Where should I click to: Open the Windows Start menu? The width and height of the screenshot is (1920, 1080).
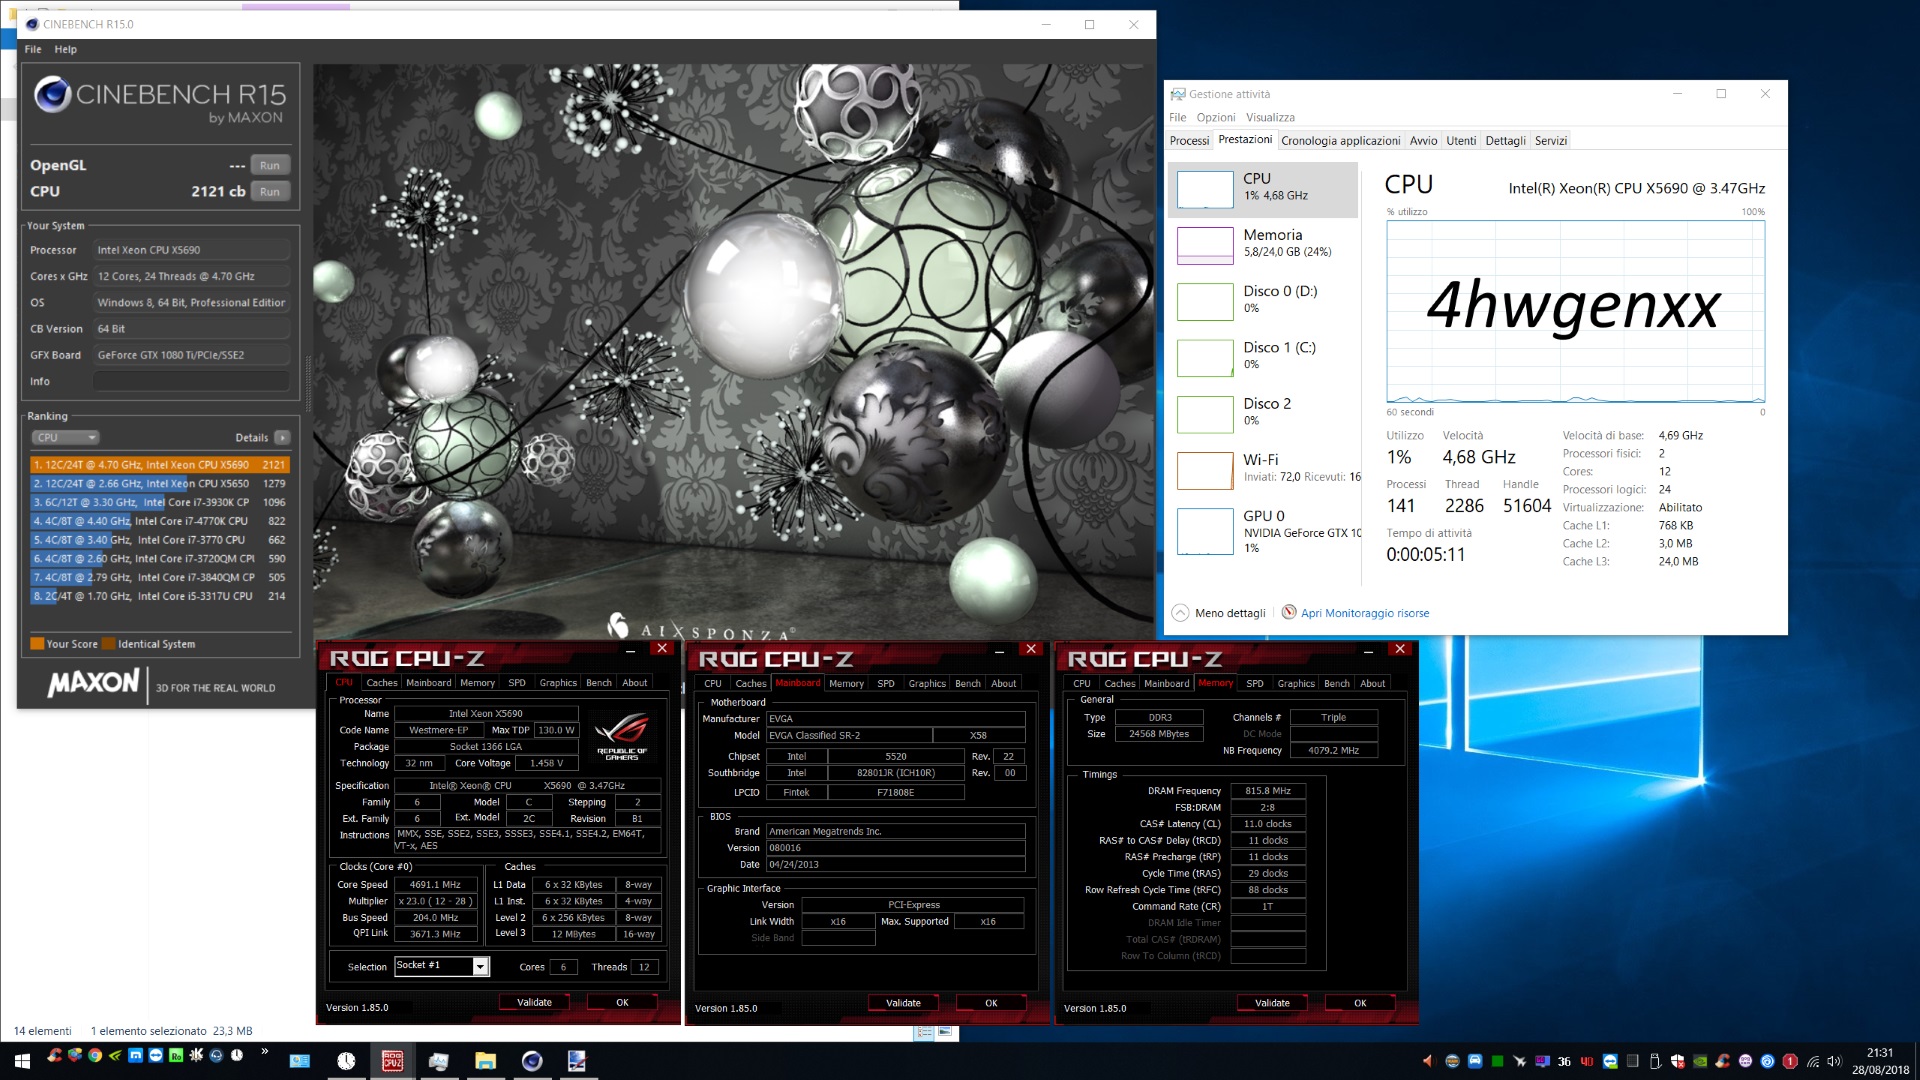[x=22, y=1061]
